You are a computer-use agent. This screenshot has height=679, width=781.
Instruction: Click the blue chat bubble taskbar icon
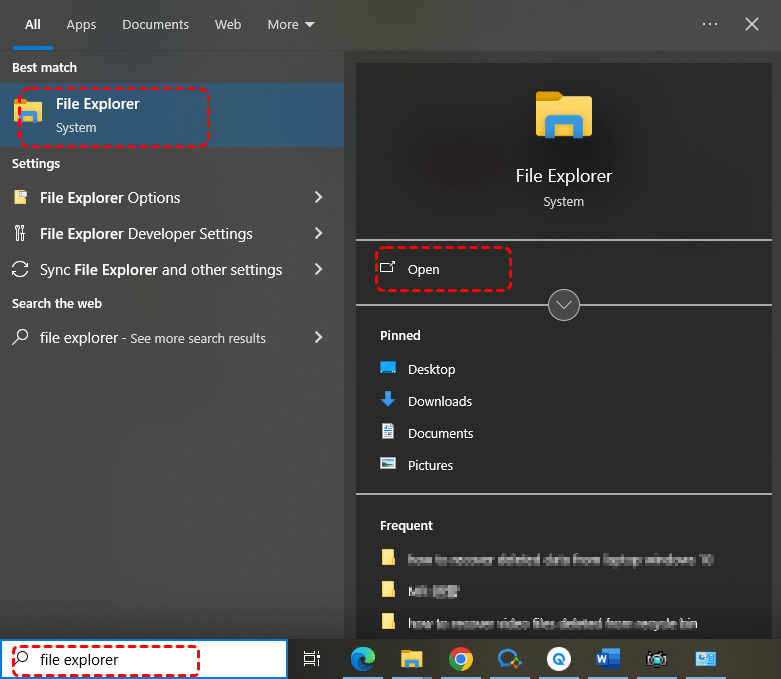pos(509,659)
